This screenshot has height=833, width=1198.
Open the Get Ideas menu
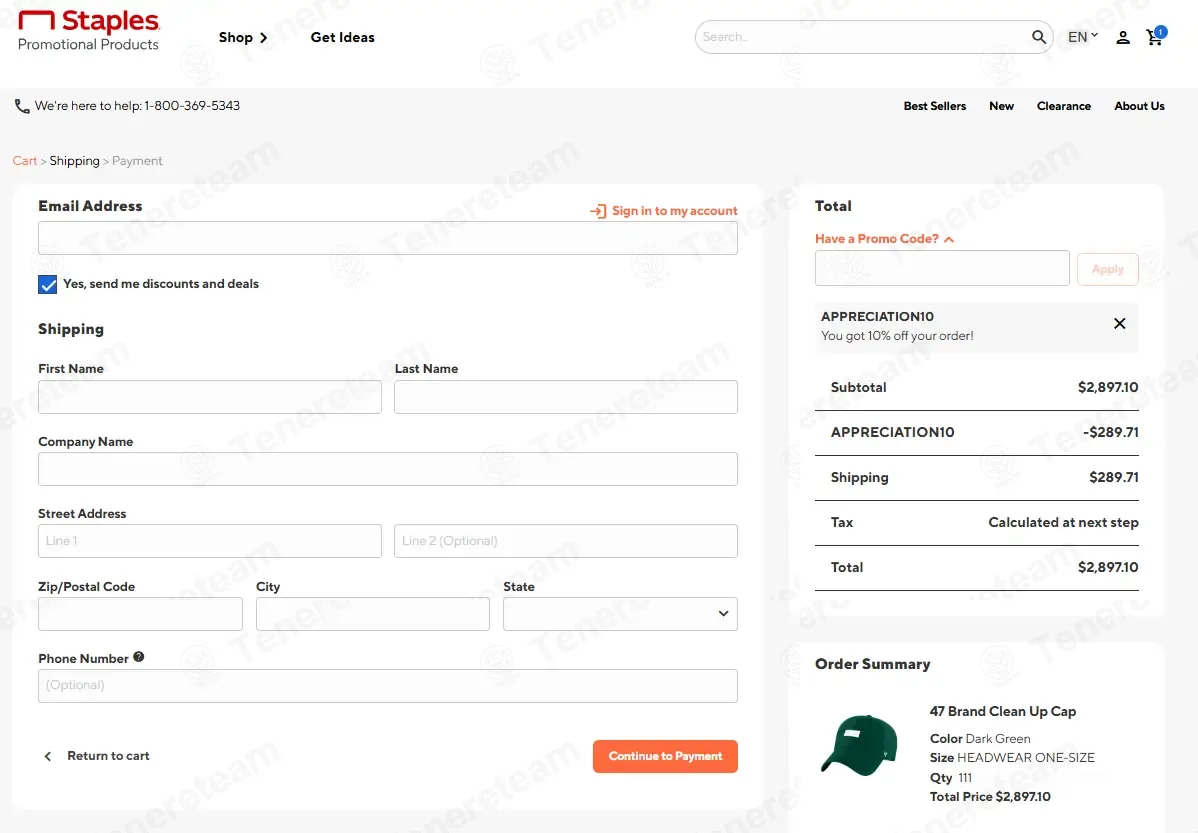[342, 37]
